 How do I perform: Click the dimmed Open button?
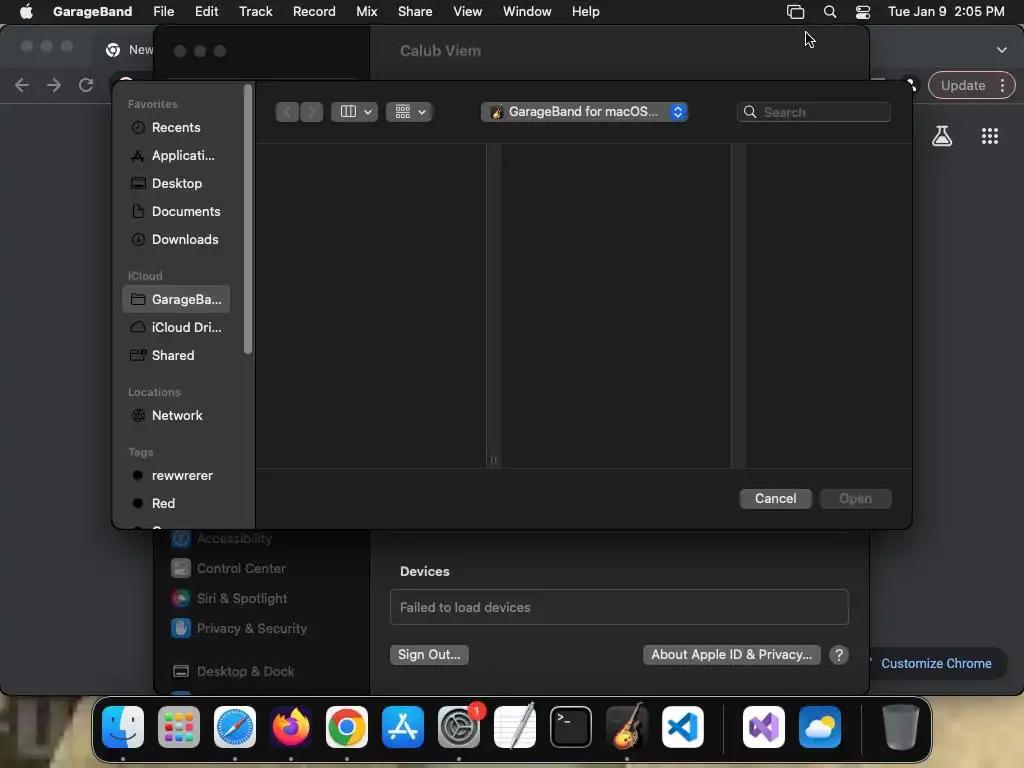coord(856,499)
